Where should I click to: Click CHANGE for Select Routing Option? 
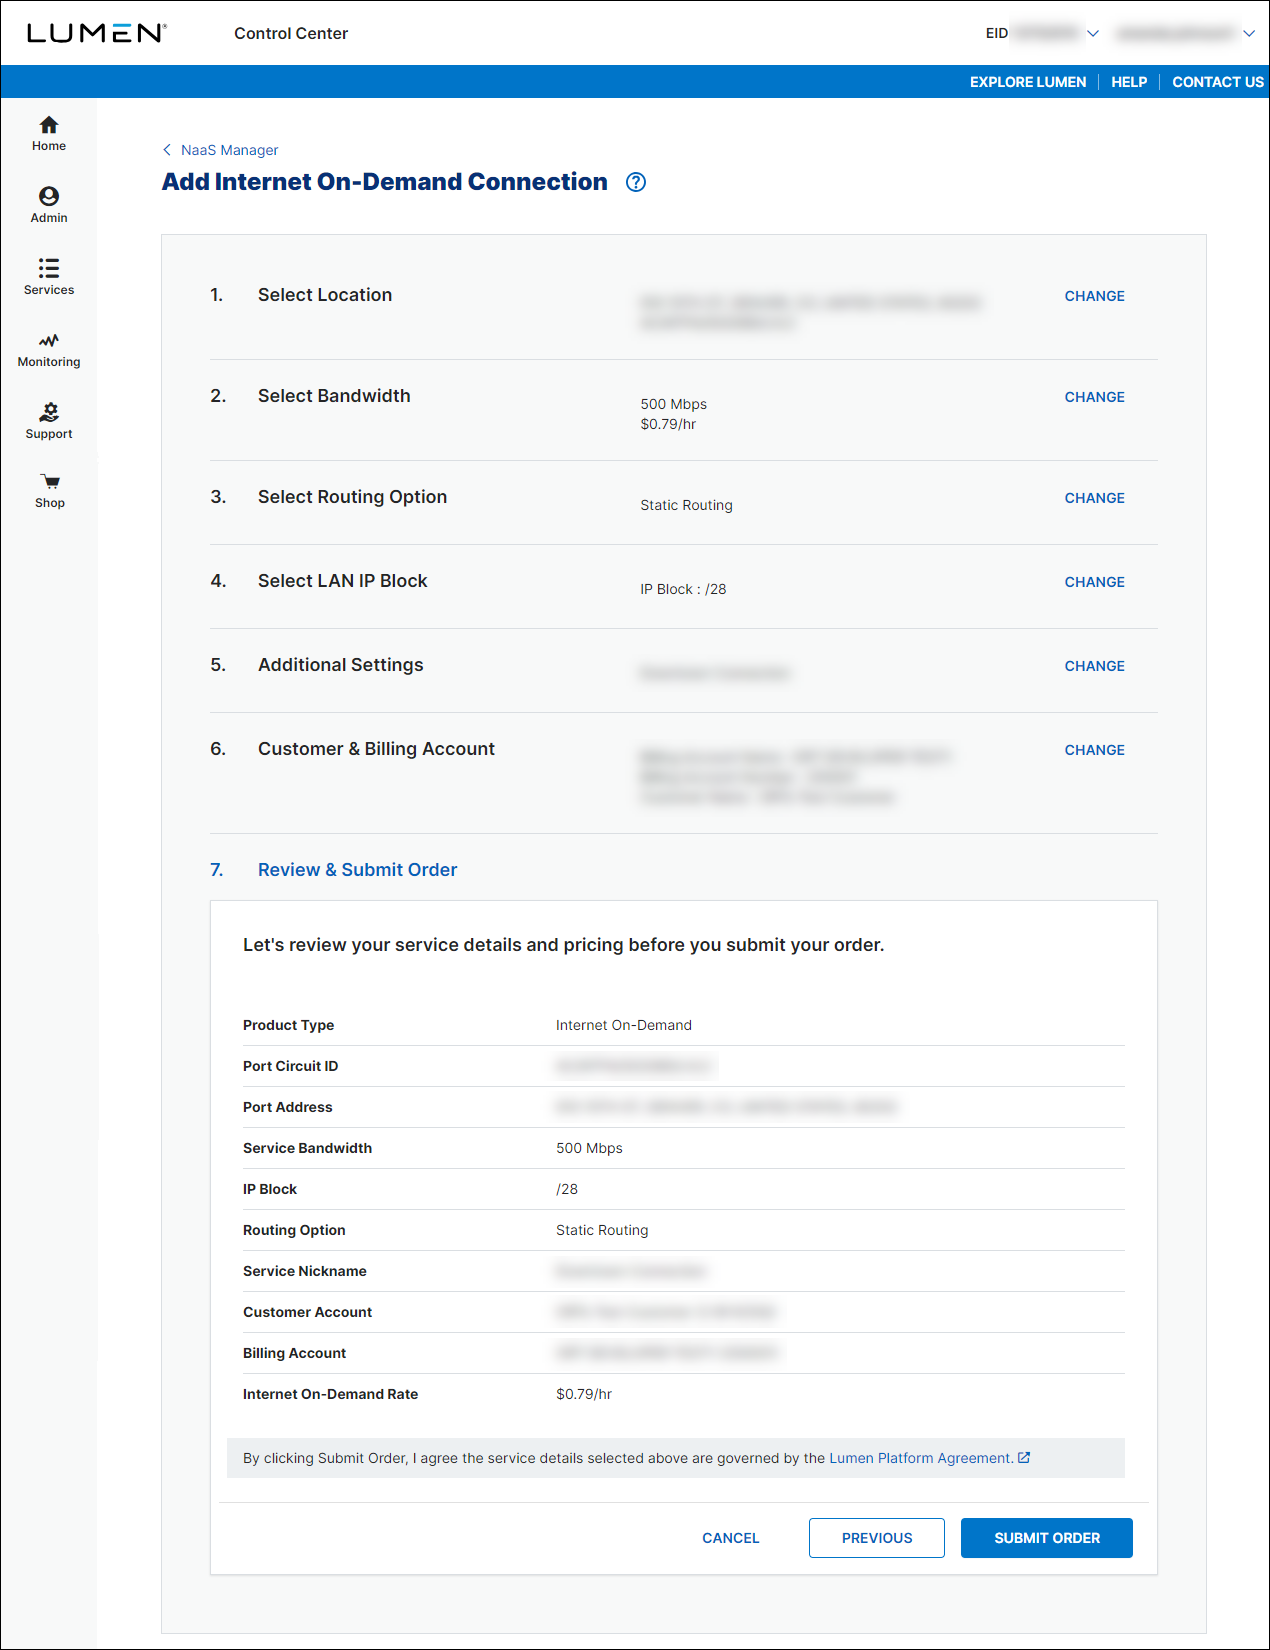(x=1095, y=498)
